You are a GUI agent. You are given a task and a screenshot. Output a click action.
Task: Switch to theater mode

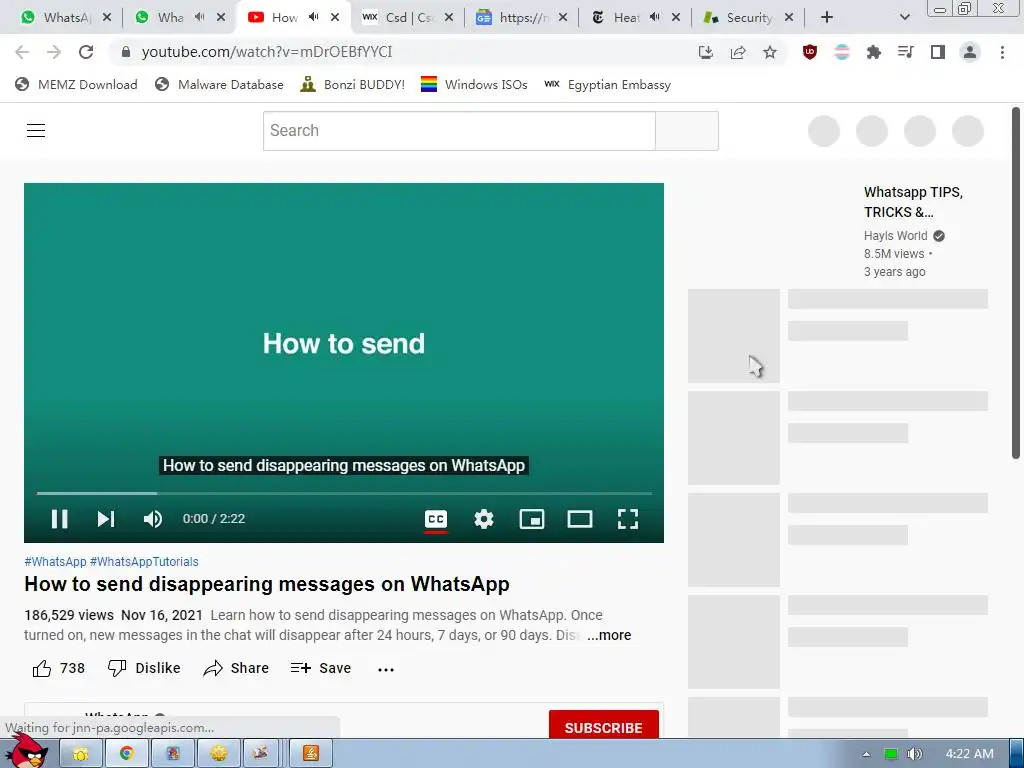580,519
